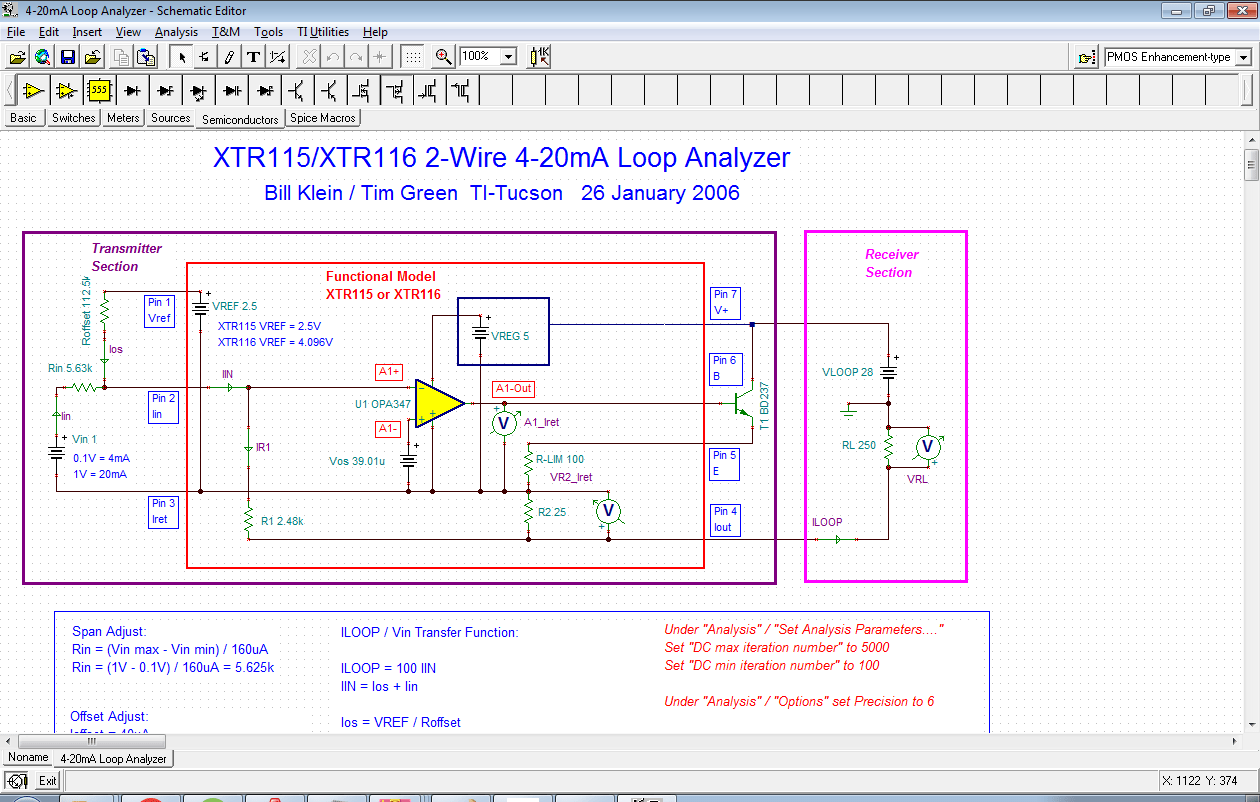Click the hide/reconnect wire tool icon
1260x802 pixels.
[279, 57]
